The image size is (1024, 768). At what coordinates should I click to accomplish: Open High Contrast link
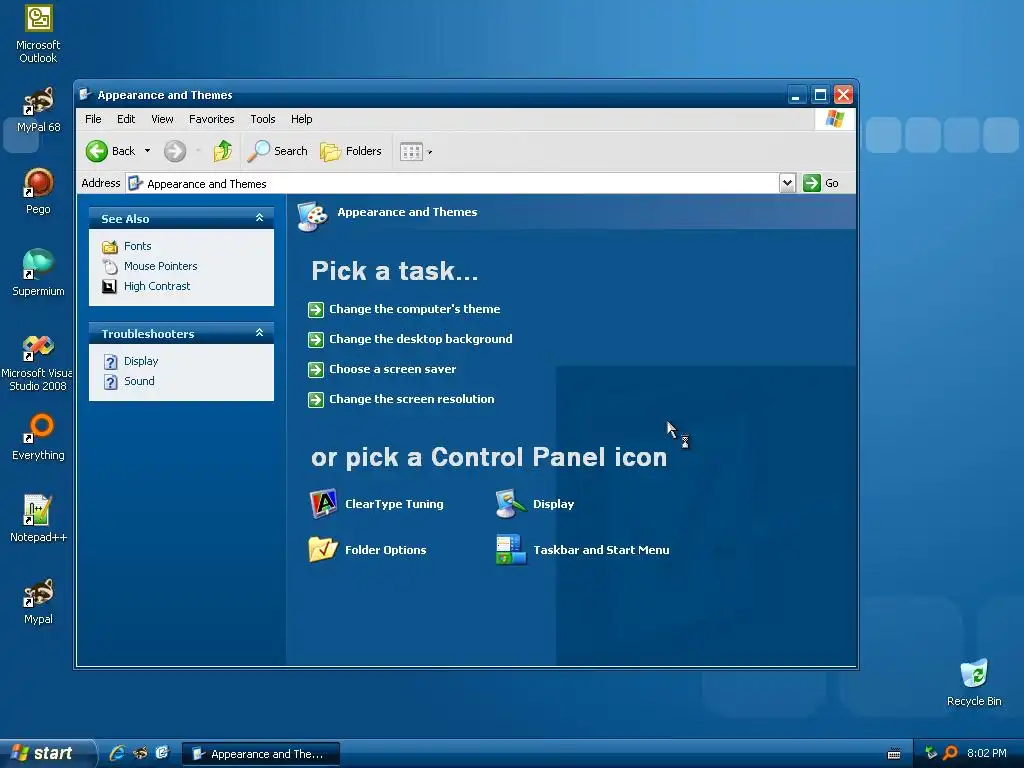[157, 286]
